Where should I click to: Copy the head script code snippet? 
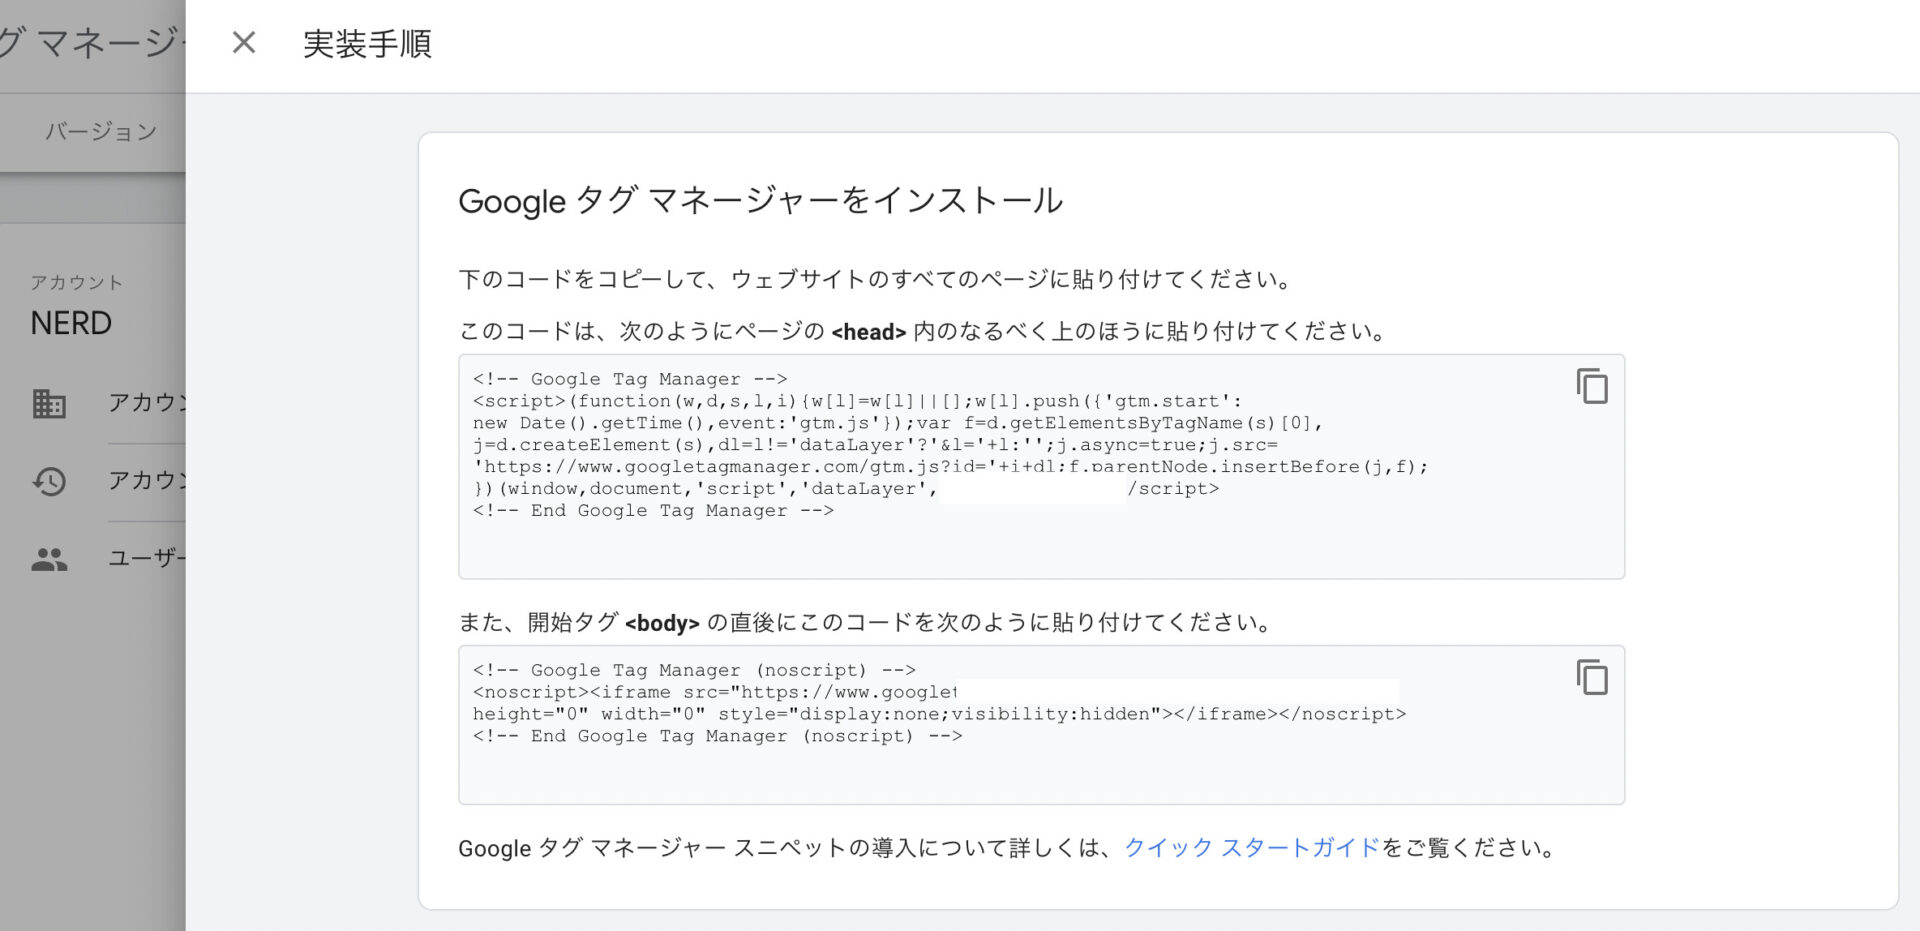pyautogui.click(x=1592, y=386)
